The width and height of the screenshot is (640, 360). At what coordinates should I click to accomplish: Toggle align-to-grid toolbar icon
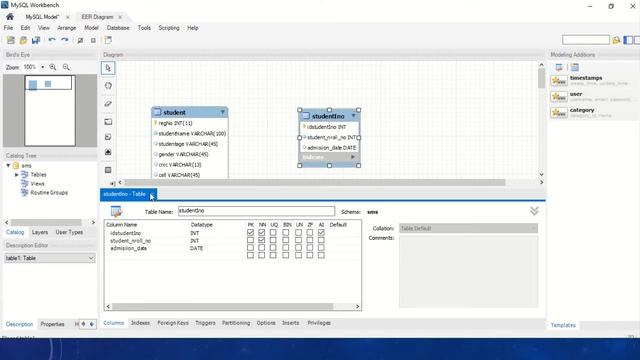click(93, 40)
